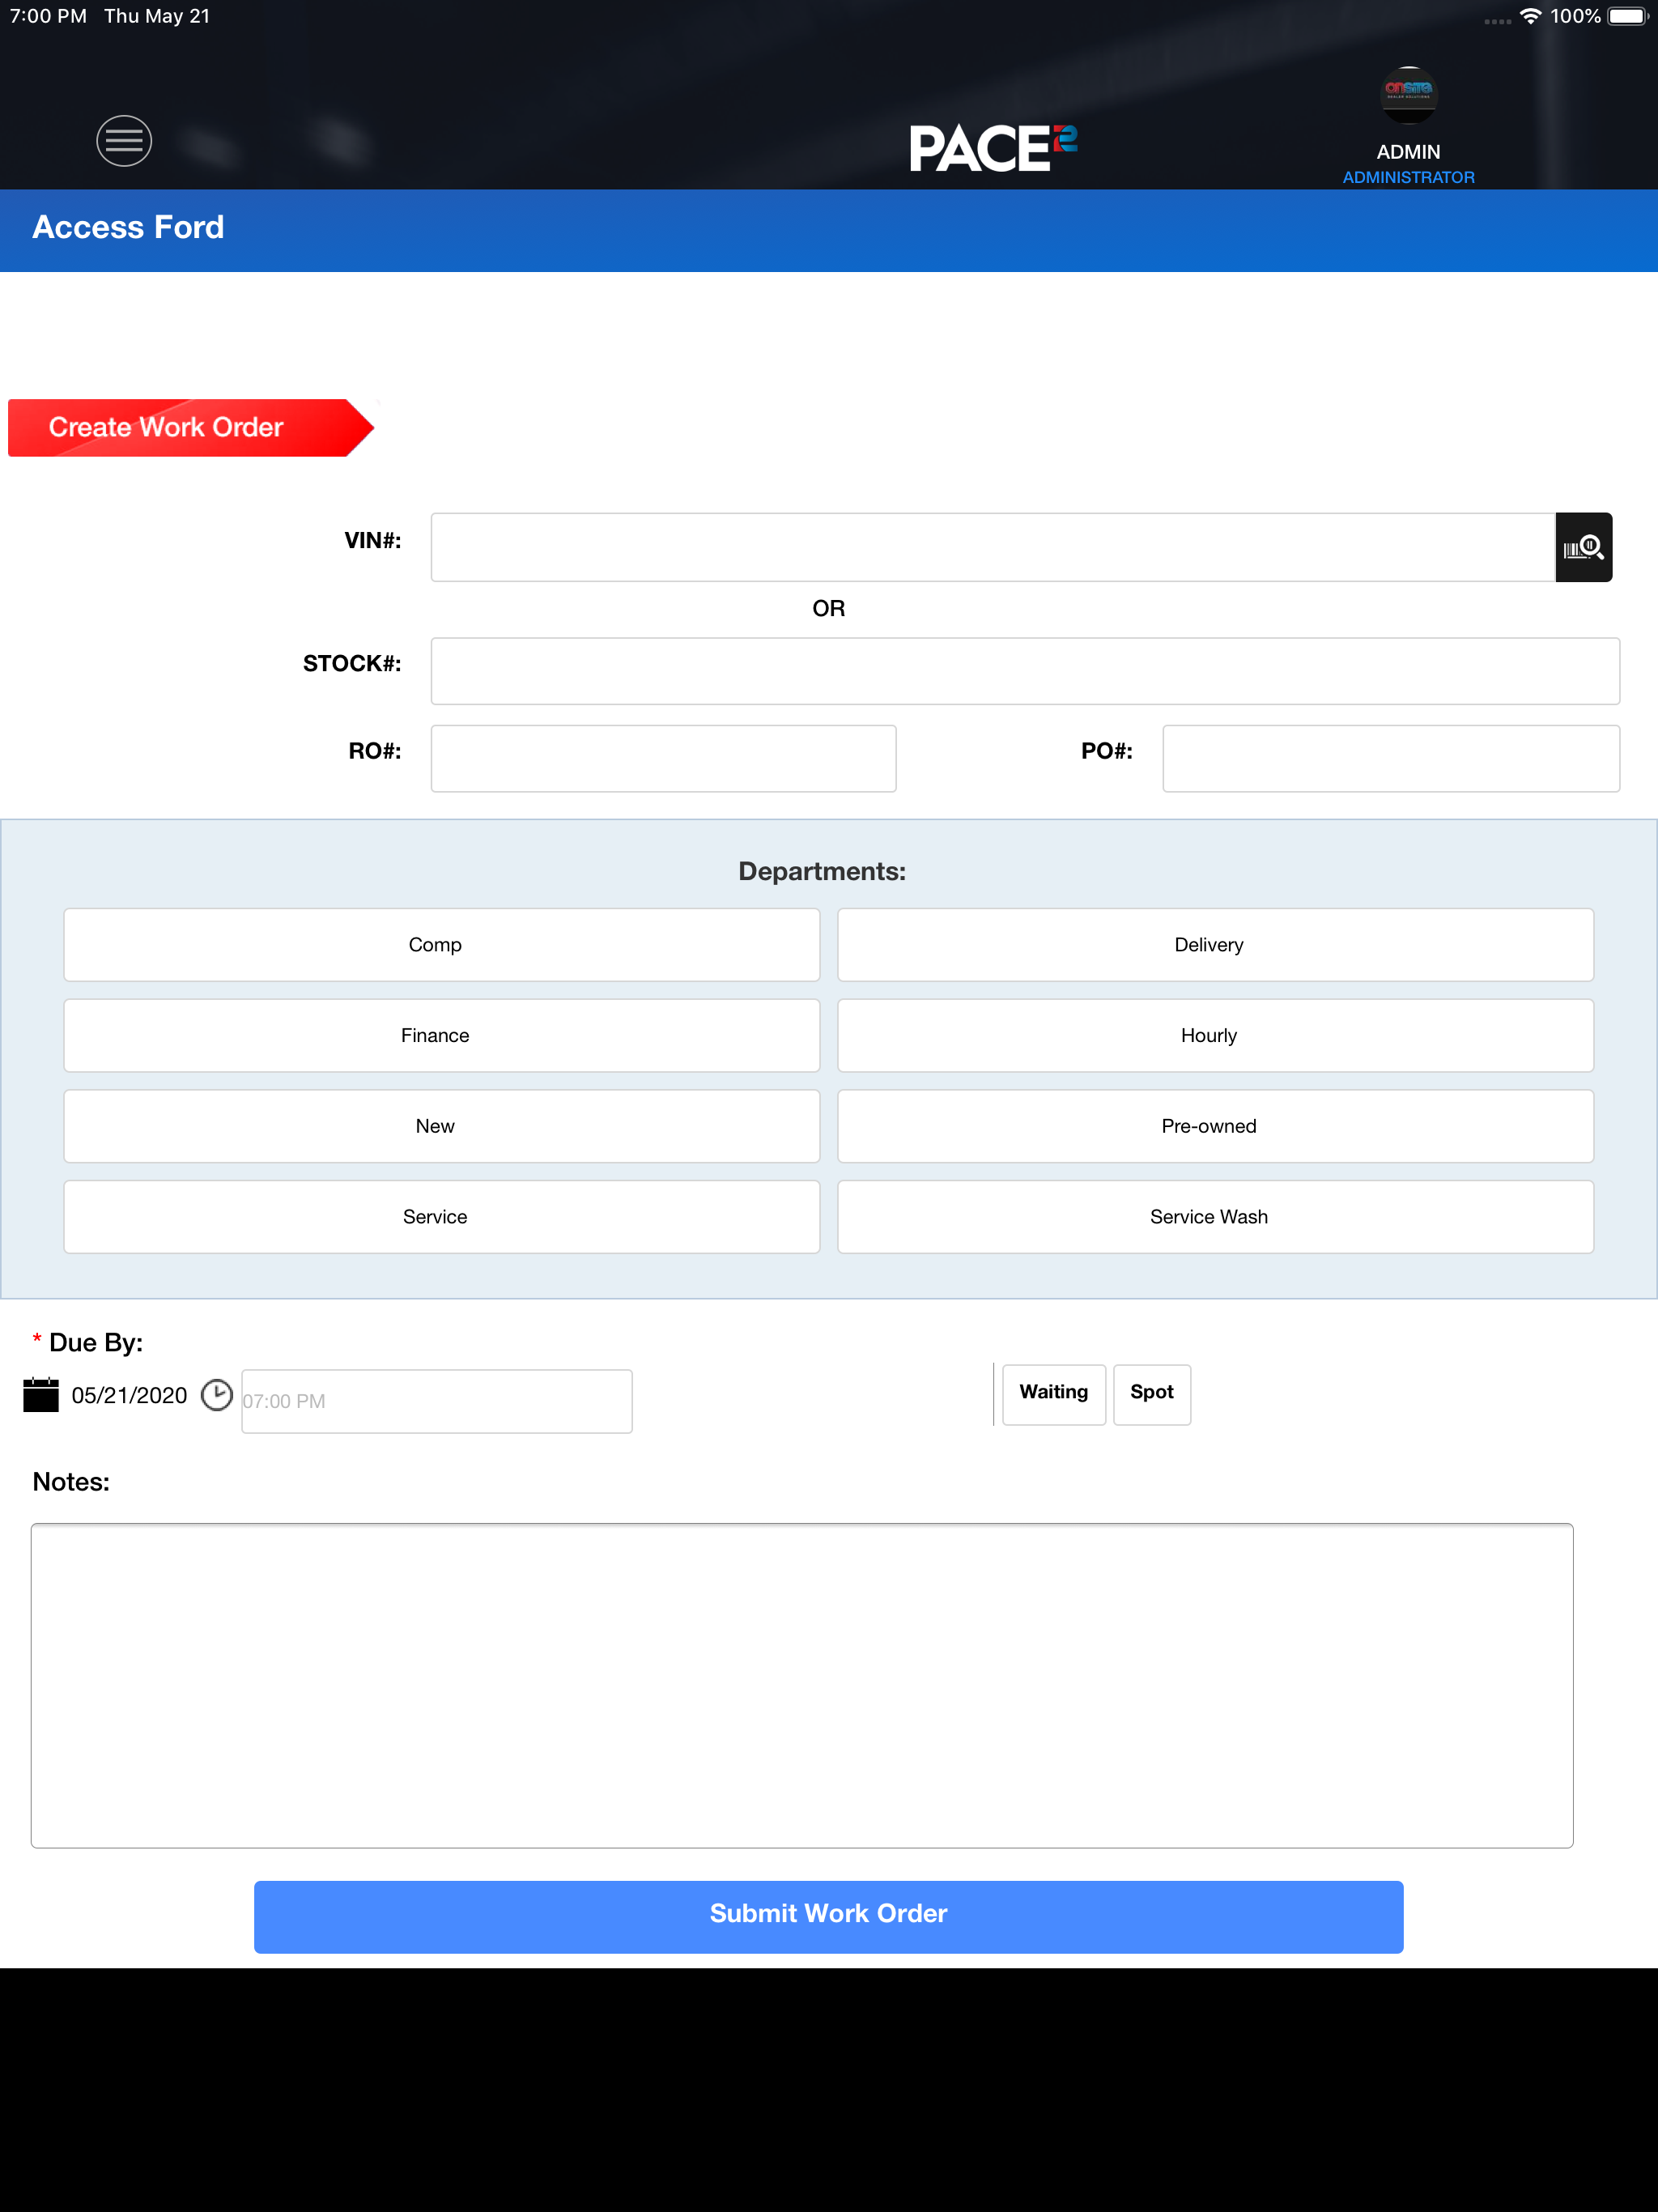Select the Finance department

(442, 1035)
